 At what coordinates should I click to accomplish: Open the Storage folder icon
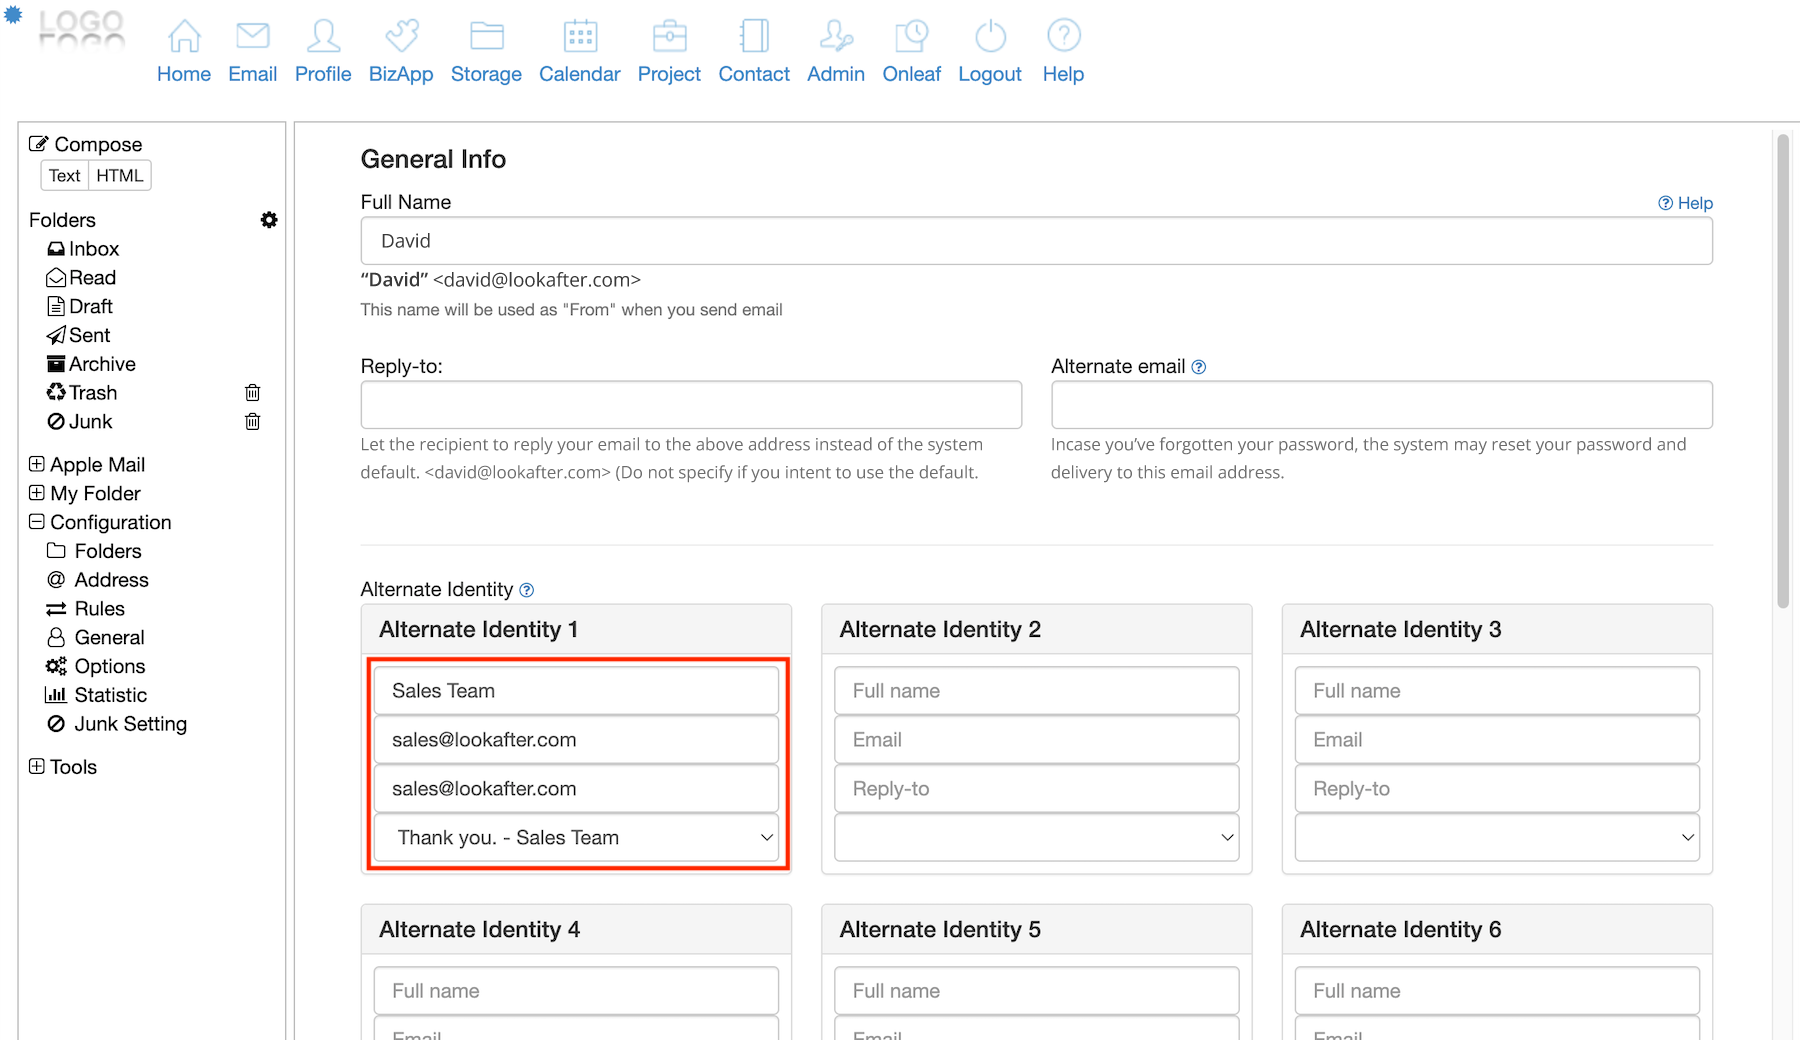click(x=486, y=37)
